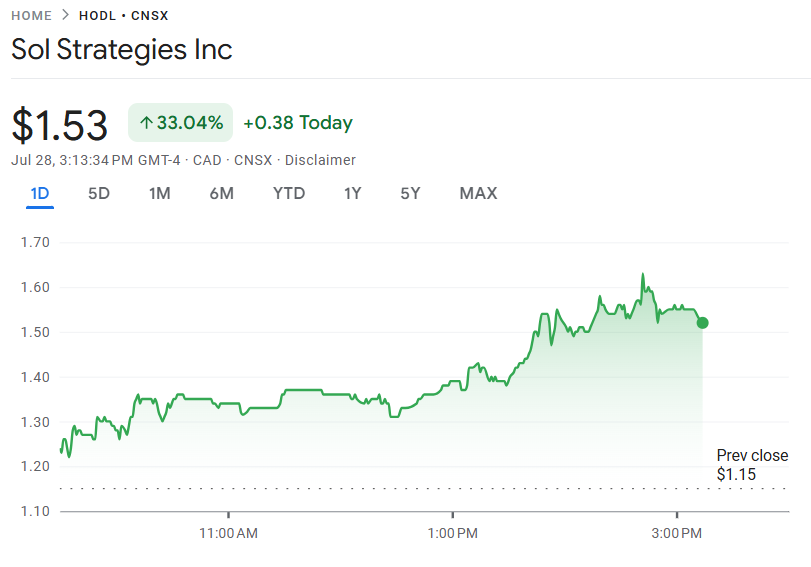
Task: Click the chart's peak near 1.60
Action: 643,275
